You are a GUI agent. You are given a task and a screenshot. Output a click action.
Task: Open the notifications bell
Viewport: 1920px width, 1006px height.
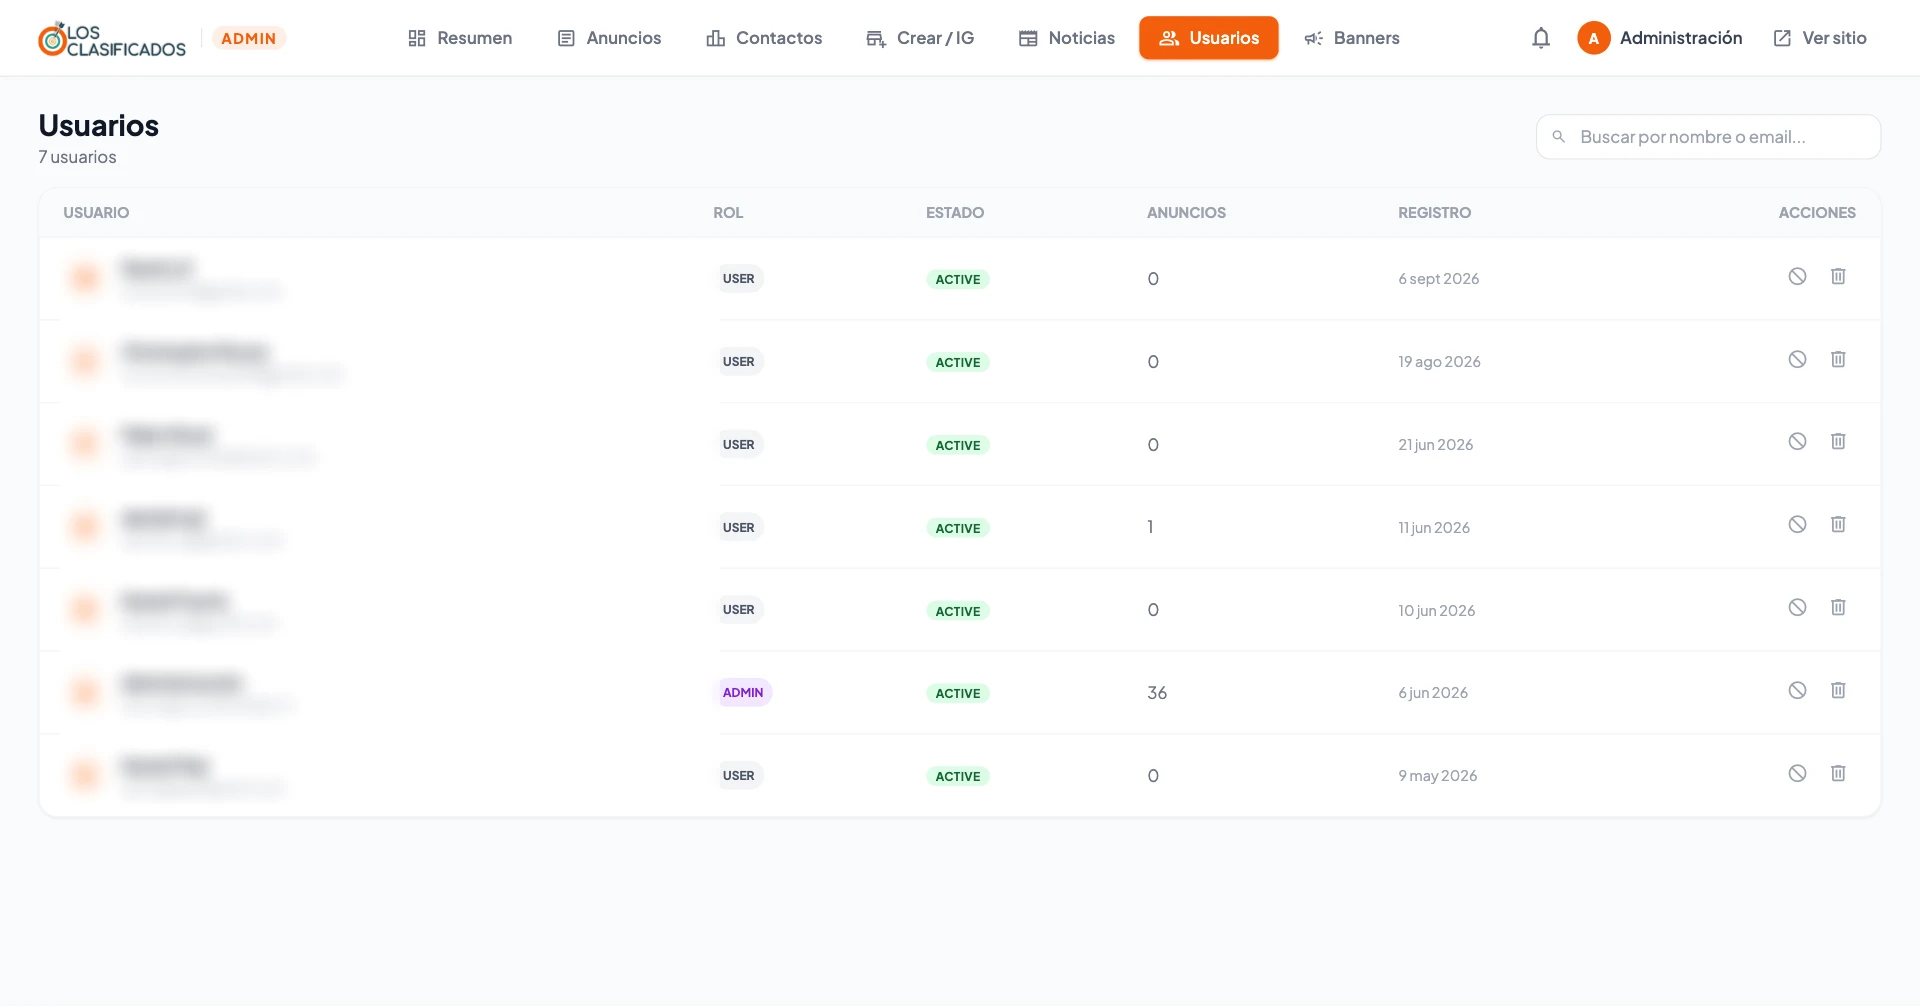[1541, 38]
